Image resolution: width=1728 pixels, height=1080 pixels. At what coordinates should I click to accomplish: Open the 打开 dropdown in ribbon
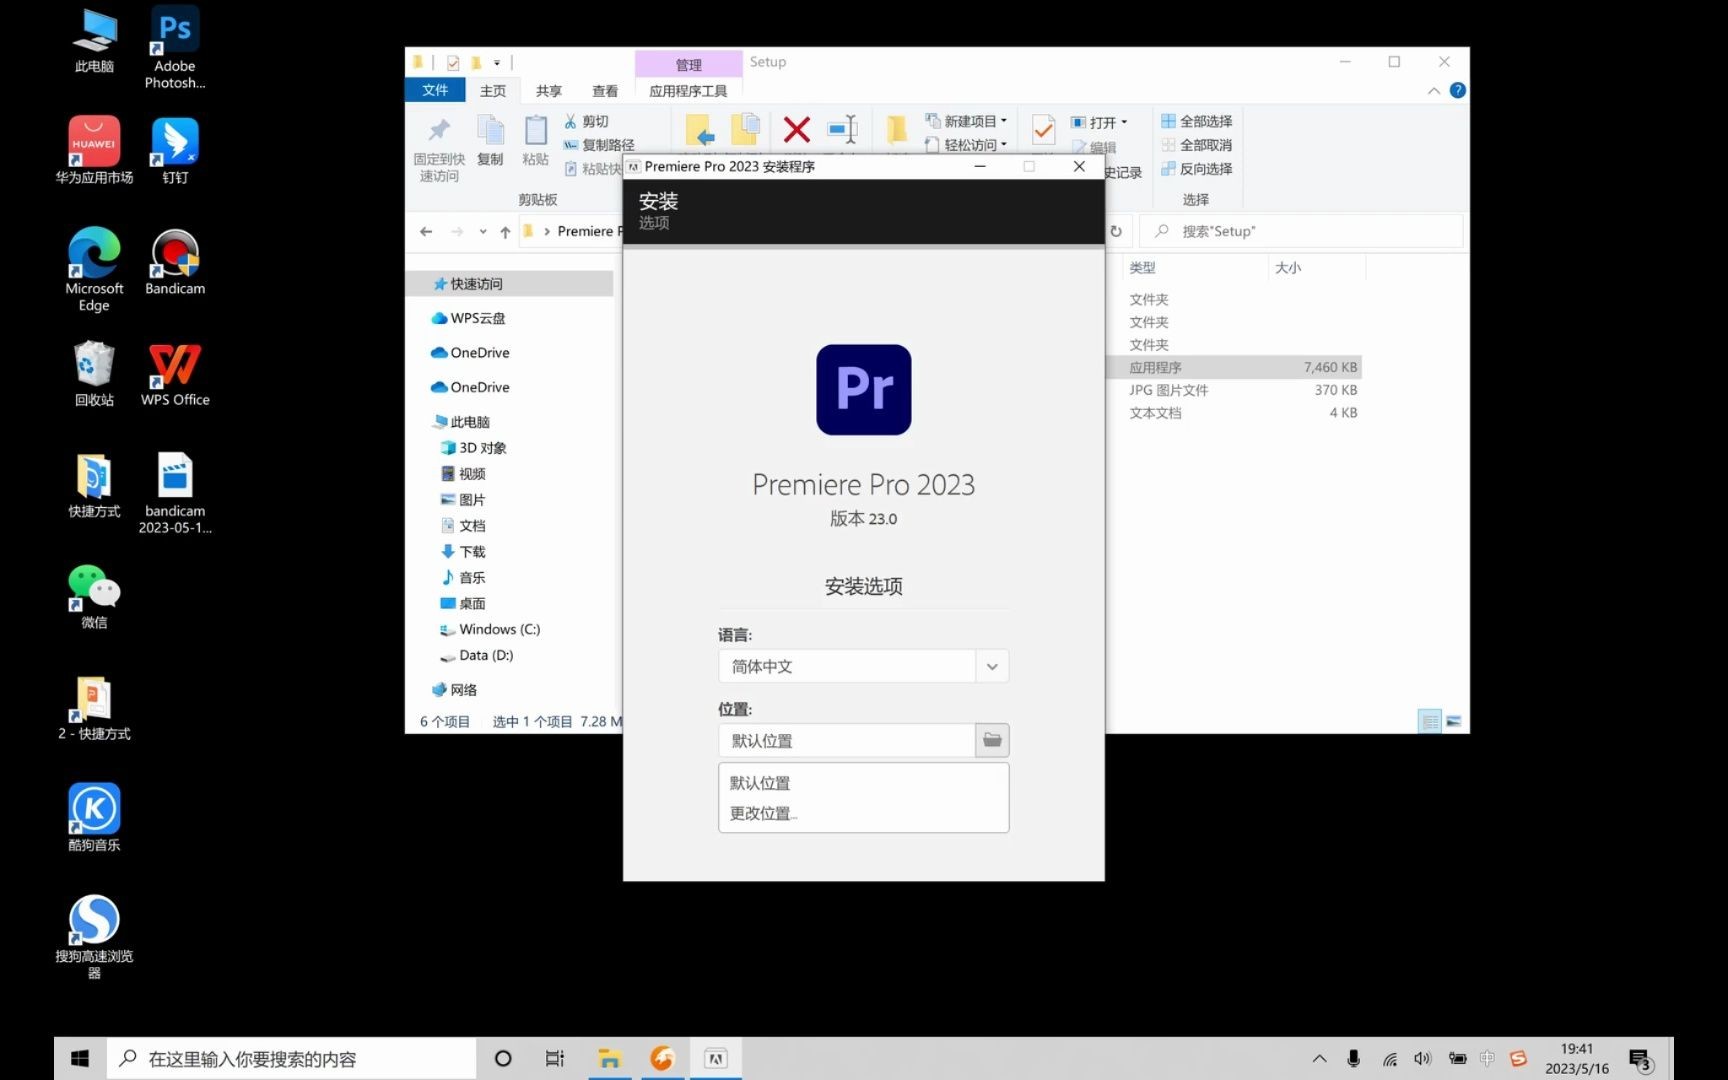[1099, 122]
